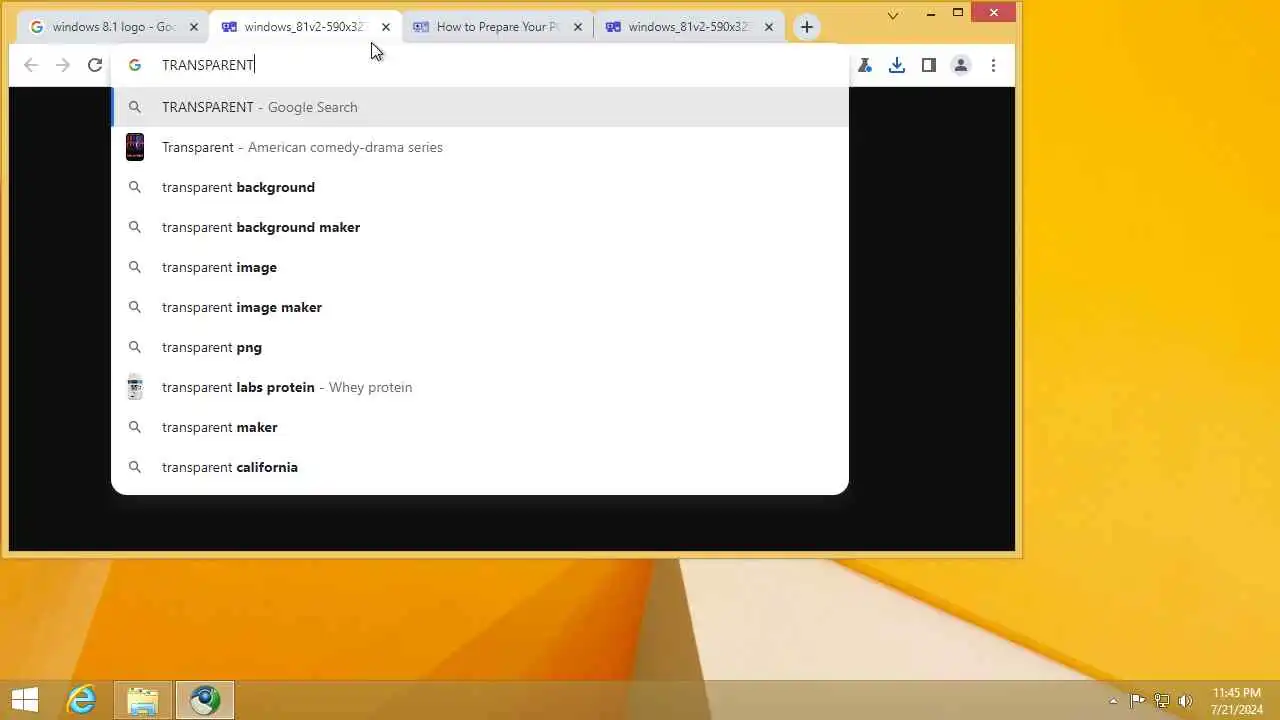Open network status tray icon
Screen dimensions: 1280x720
(1162, 701)
